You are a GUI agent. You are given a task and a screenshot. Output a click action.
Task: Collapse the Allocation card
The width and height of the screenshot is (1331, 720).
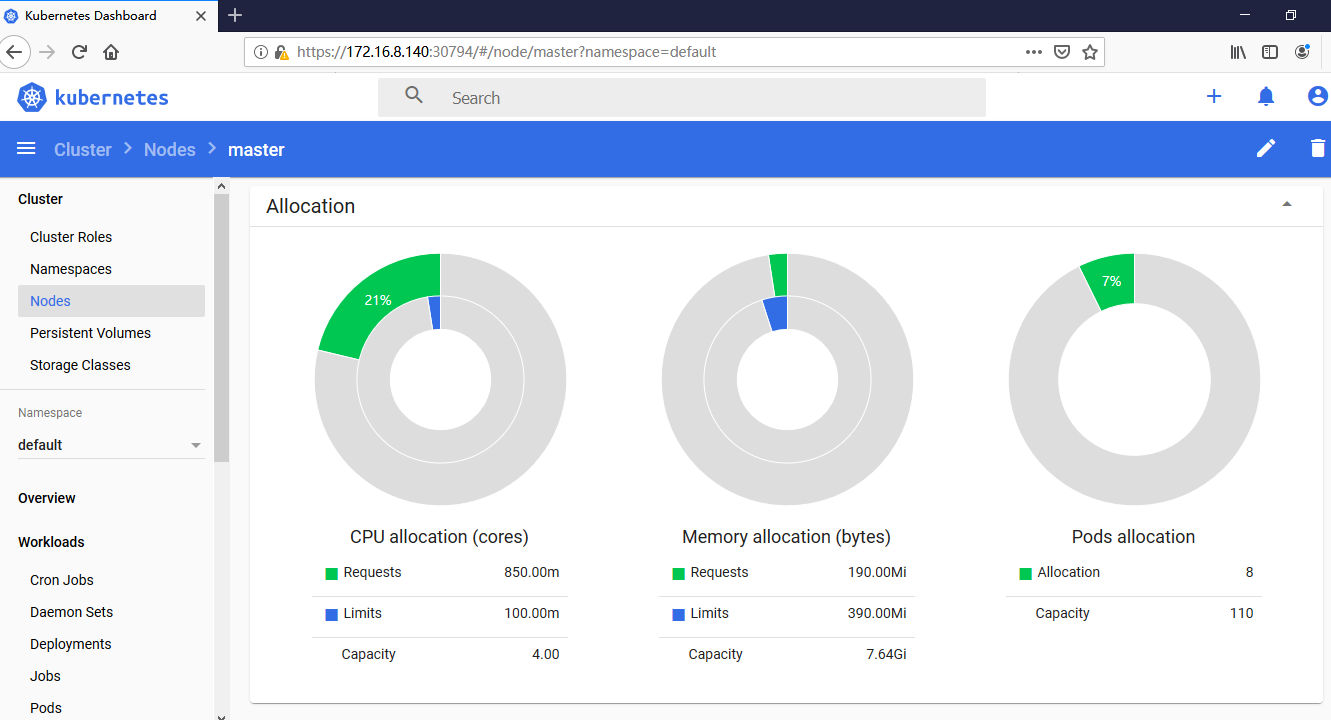coord(1287,204)
